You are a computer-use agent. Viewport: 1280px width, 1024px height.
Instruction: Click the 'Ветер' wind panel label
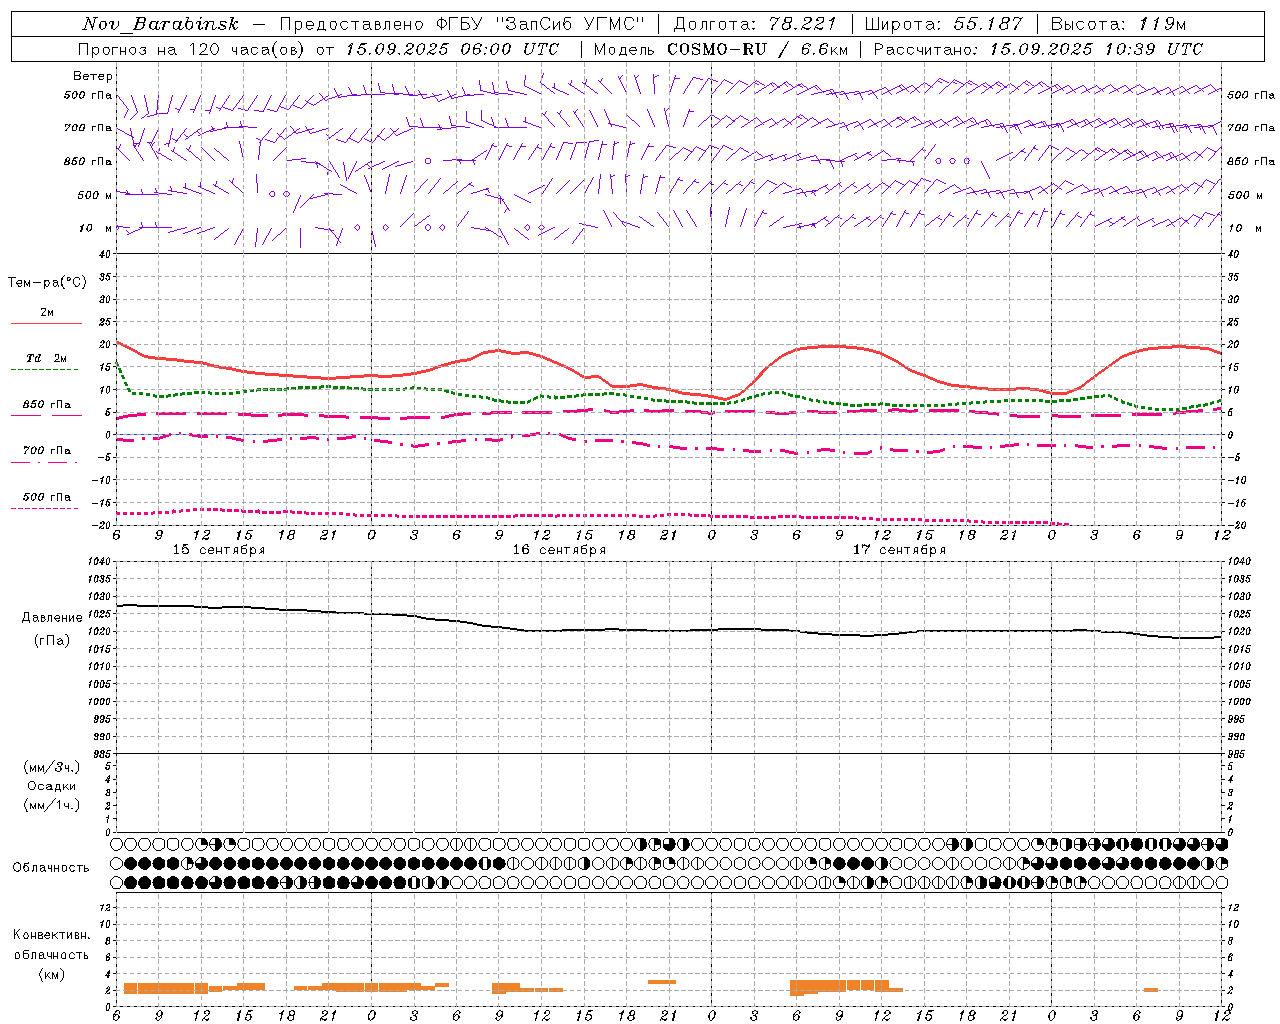(x=93, y=76)
